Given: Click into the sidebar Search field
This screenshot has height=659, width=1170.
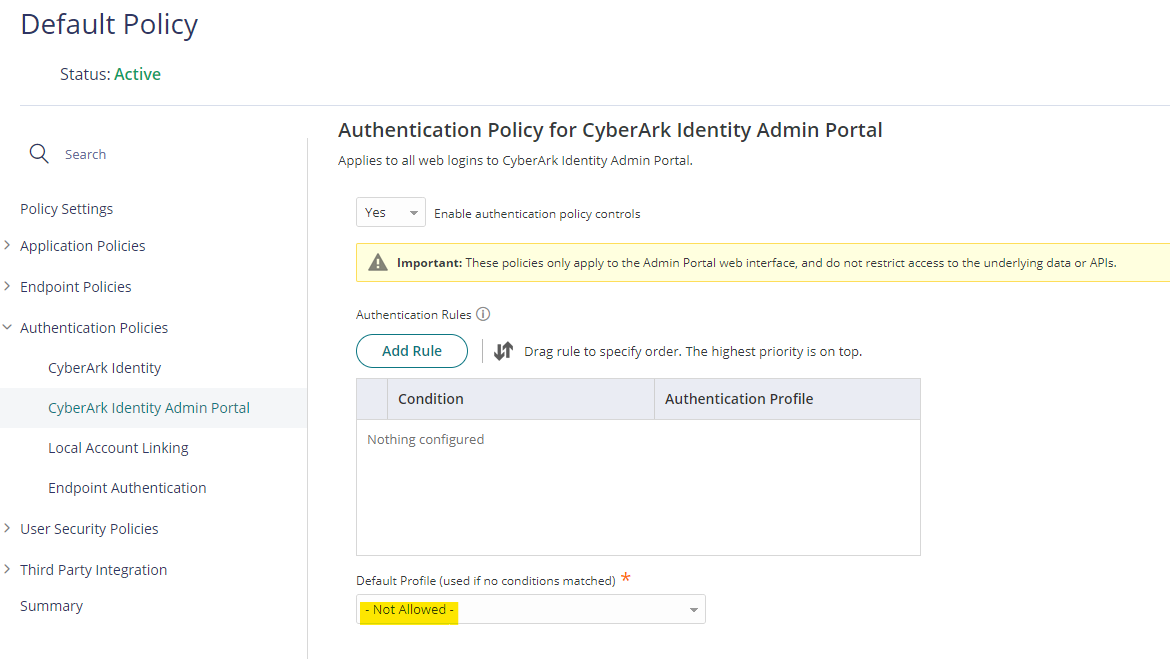Looking at the screenshot, I should [x=150, y=155].
